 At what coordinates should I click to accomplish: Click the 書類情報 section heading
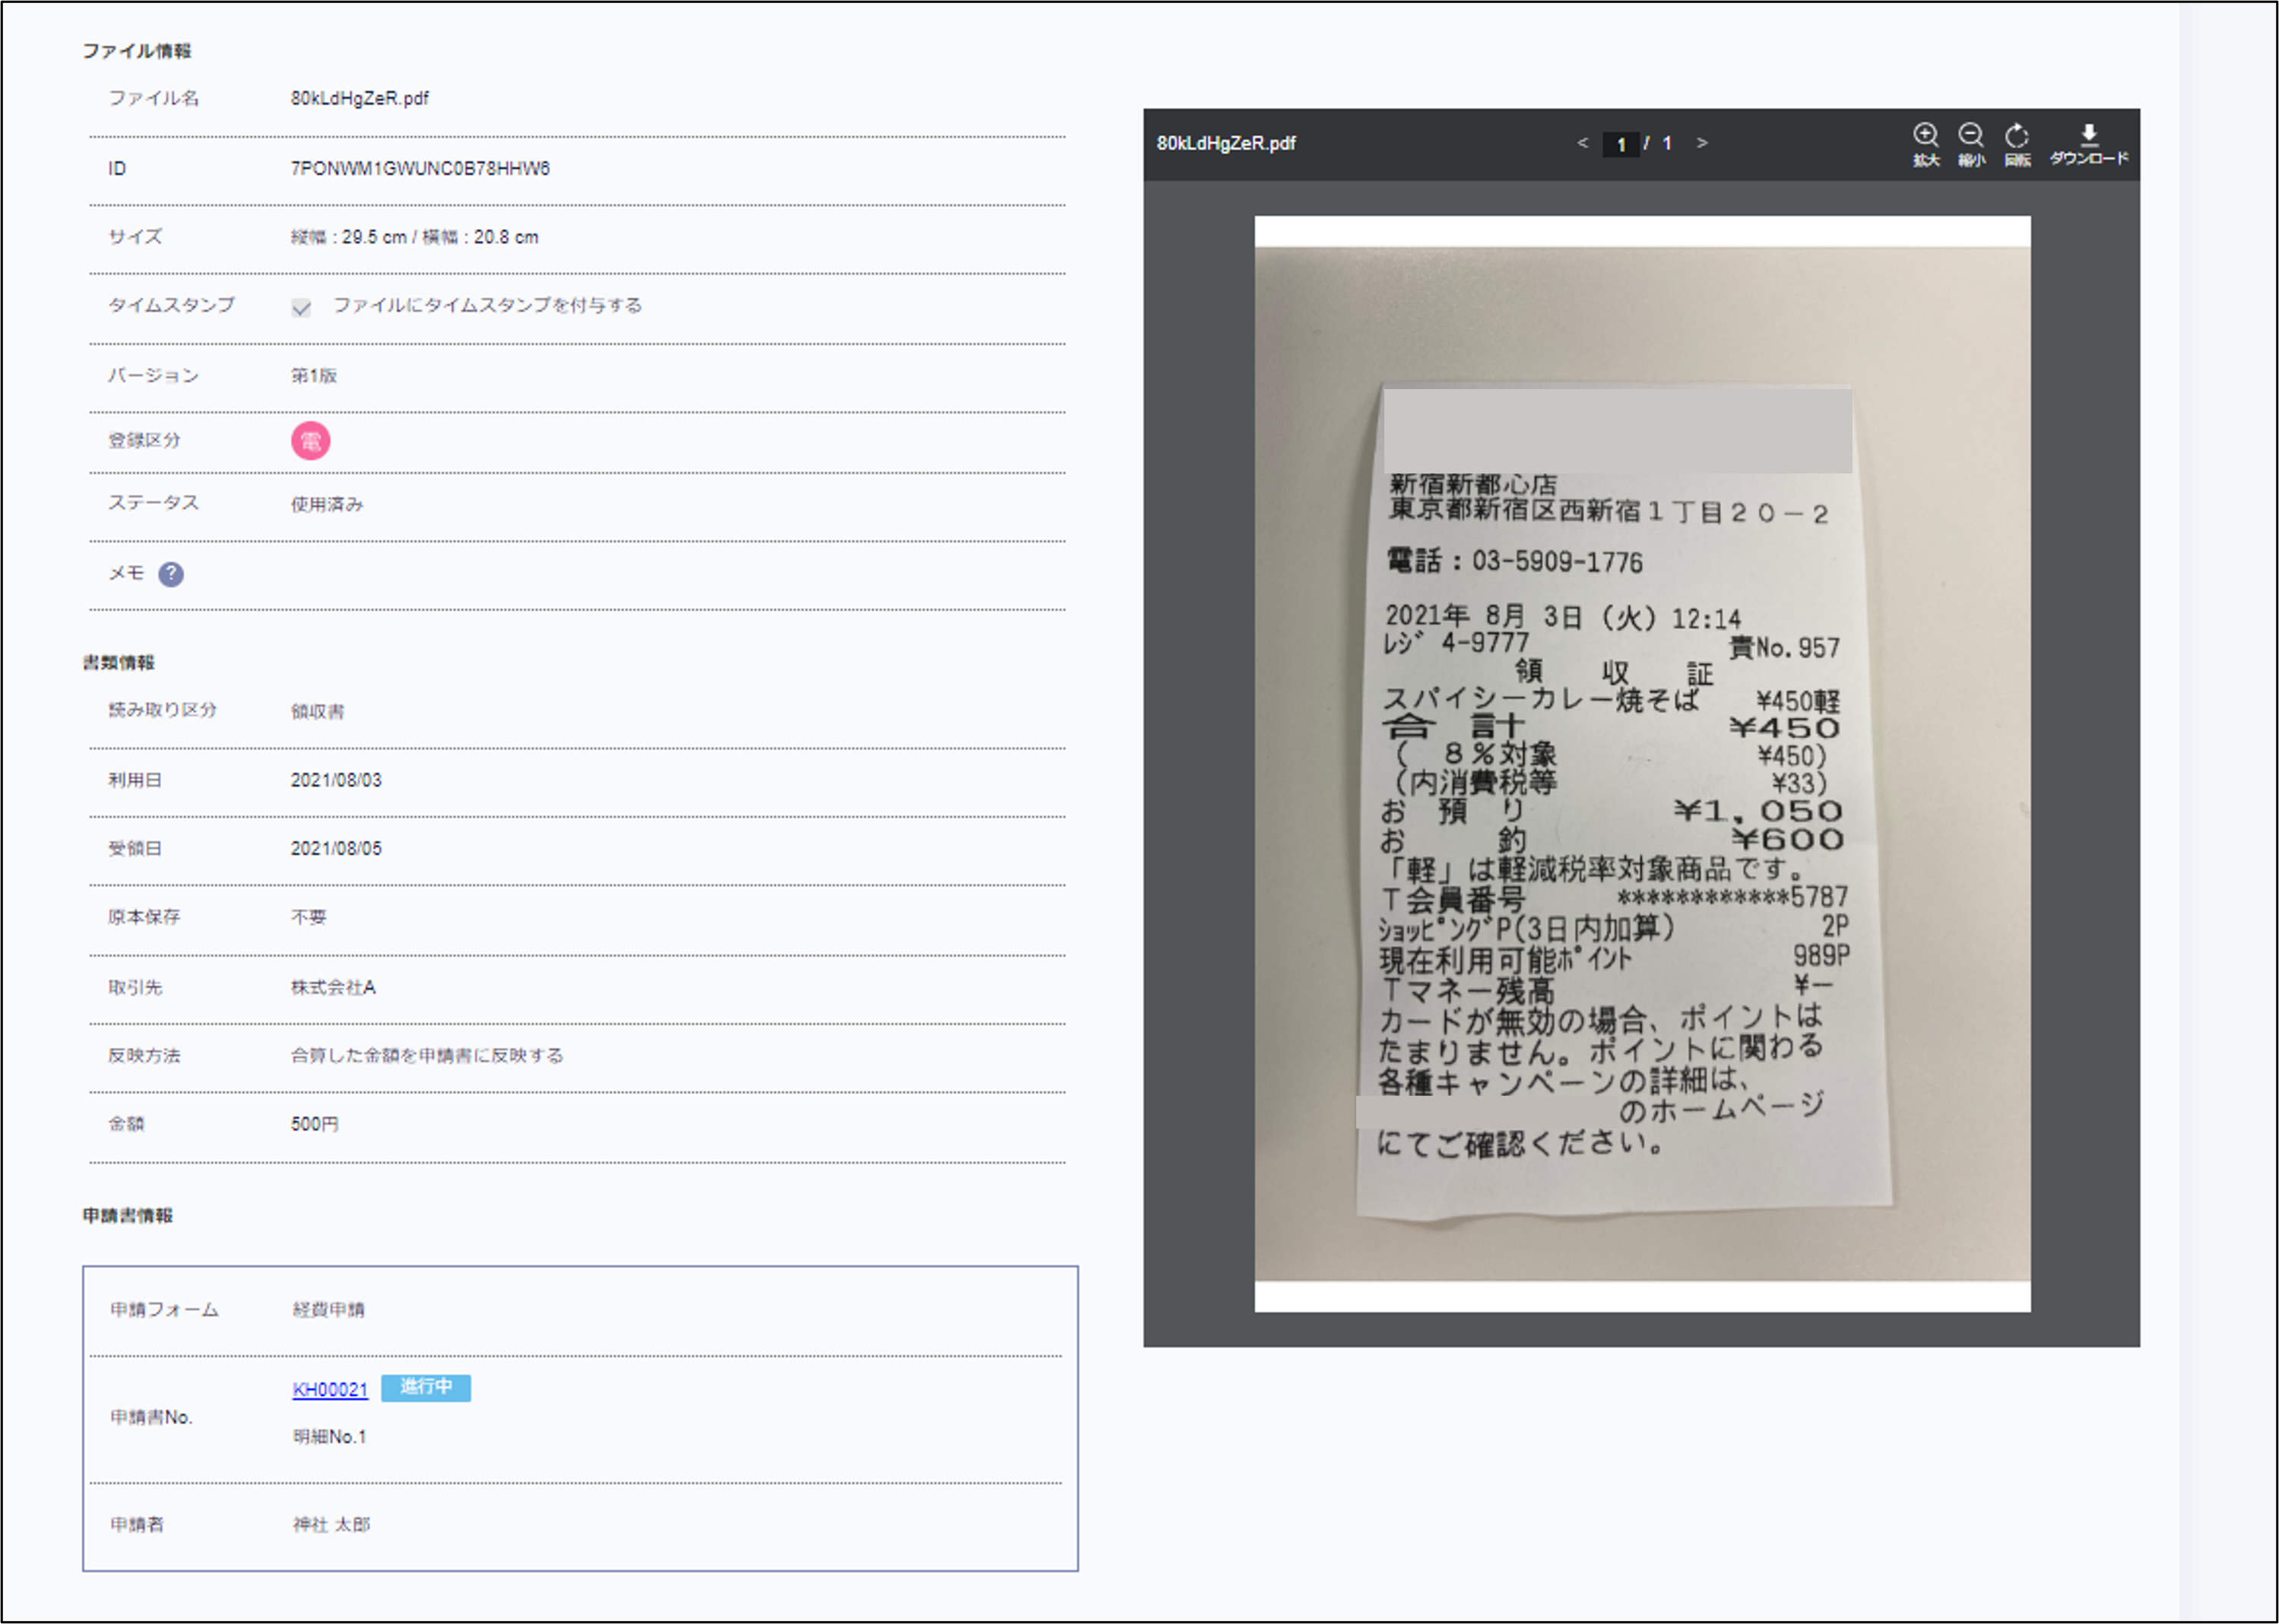click(x=119, y=663)
